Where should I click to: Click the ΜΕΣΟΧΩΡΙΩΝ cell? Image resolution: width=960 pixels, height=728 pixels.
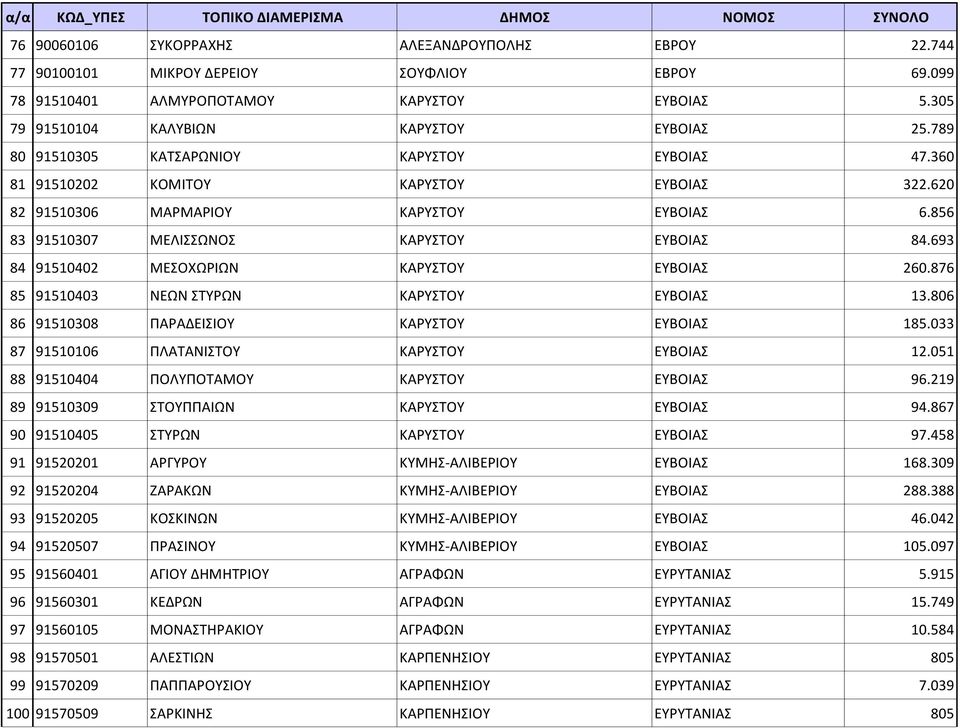point(272,268)
